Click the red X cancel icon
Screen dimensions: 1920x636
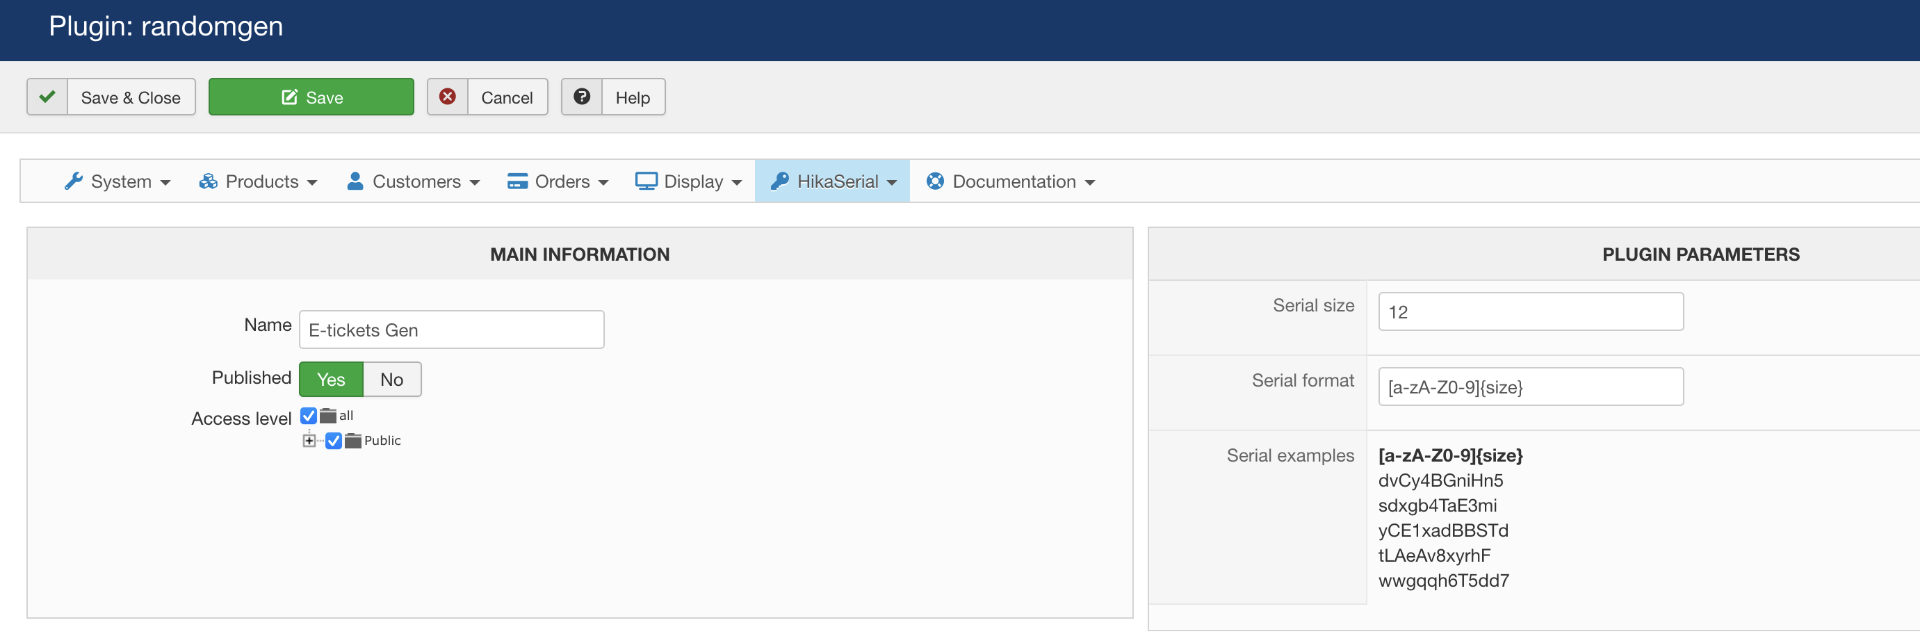[448, 97]
